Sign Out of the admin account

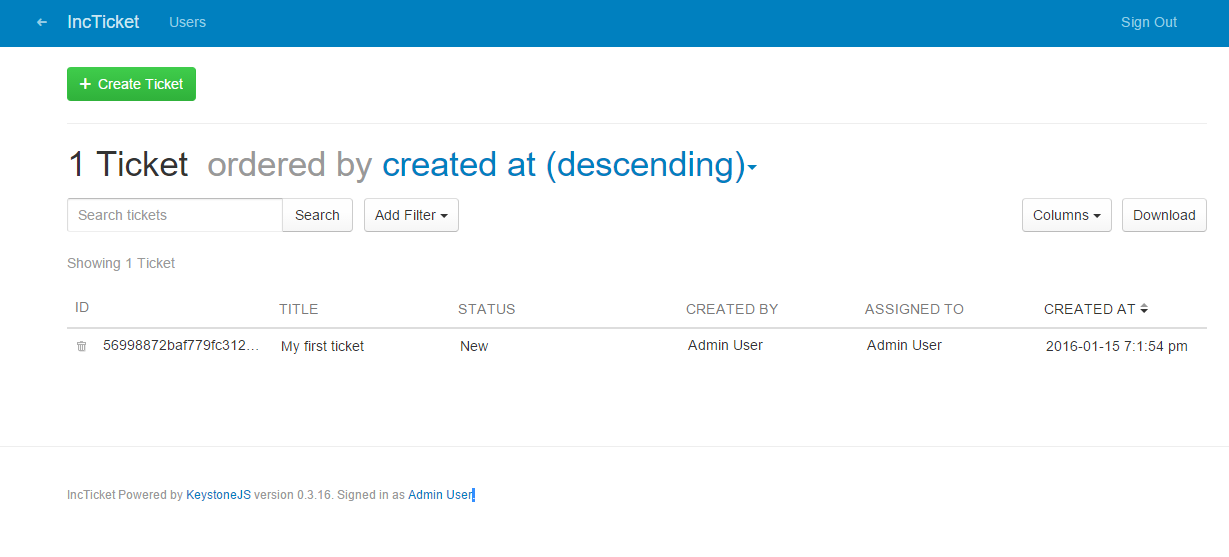(1148, 22)
